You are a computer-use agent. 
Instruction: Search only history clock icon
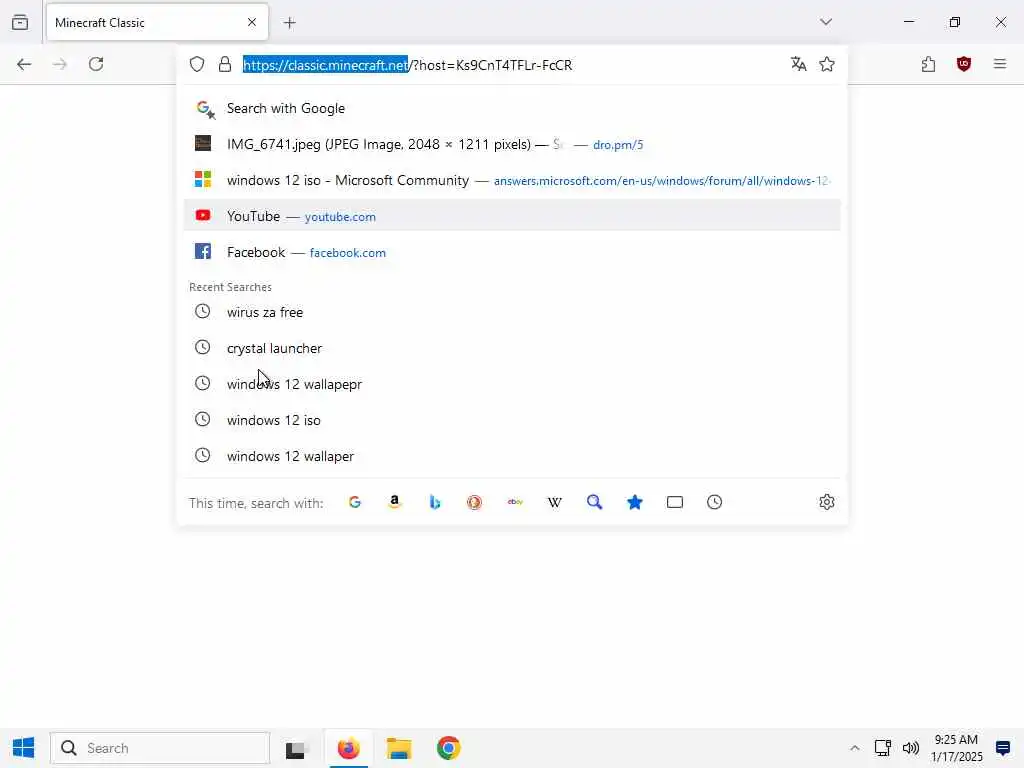tap(714, 502)
